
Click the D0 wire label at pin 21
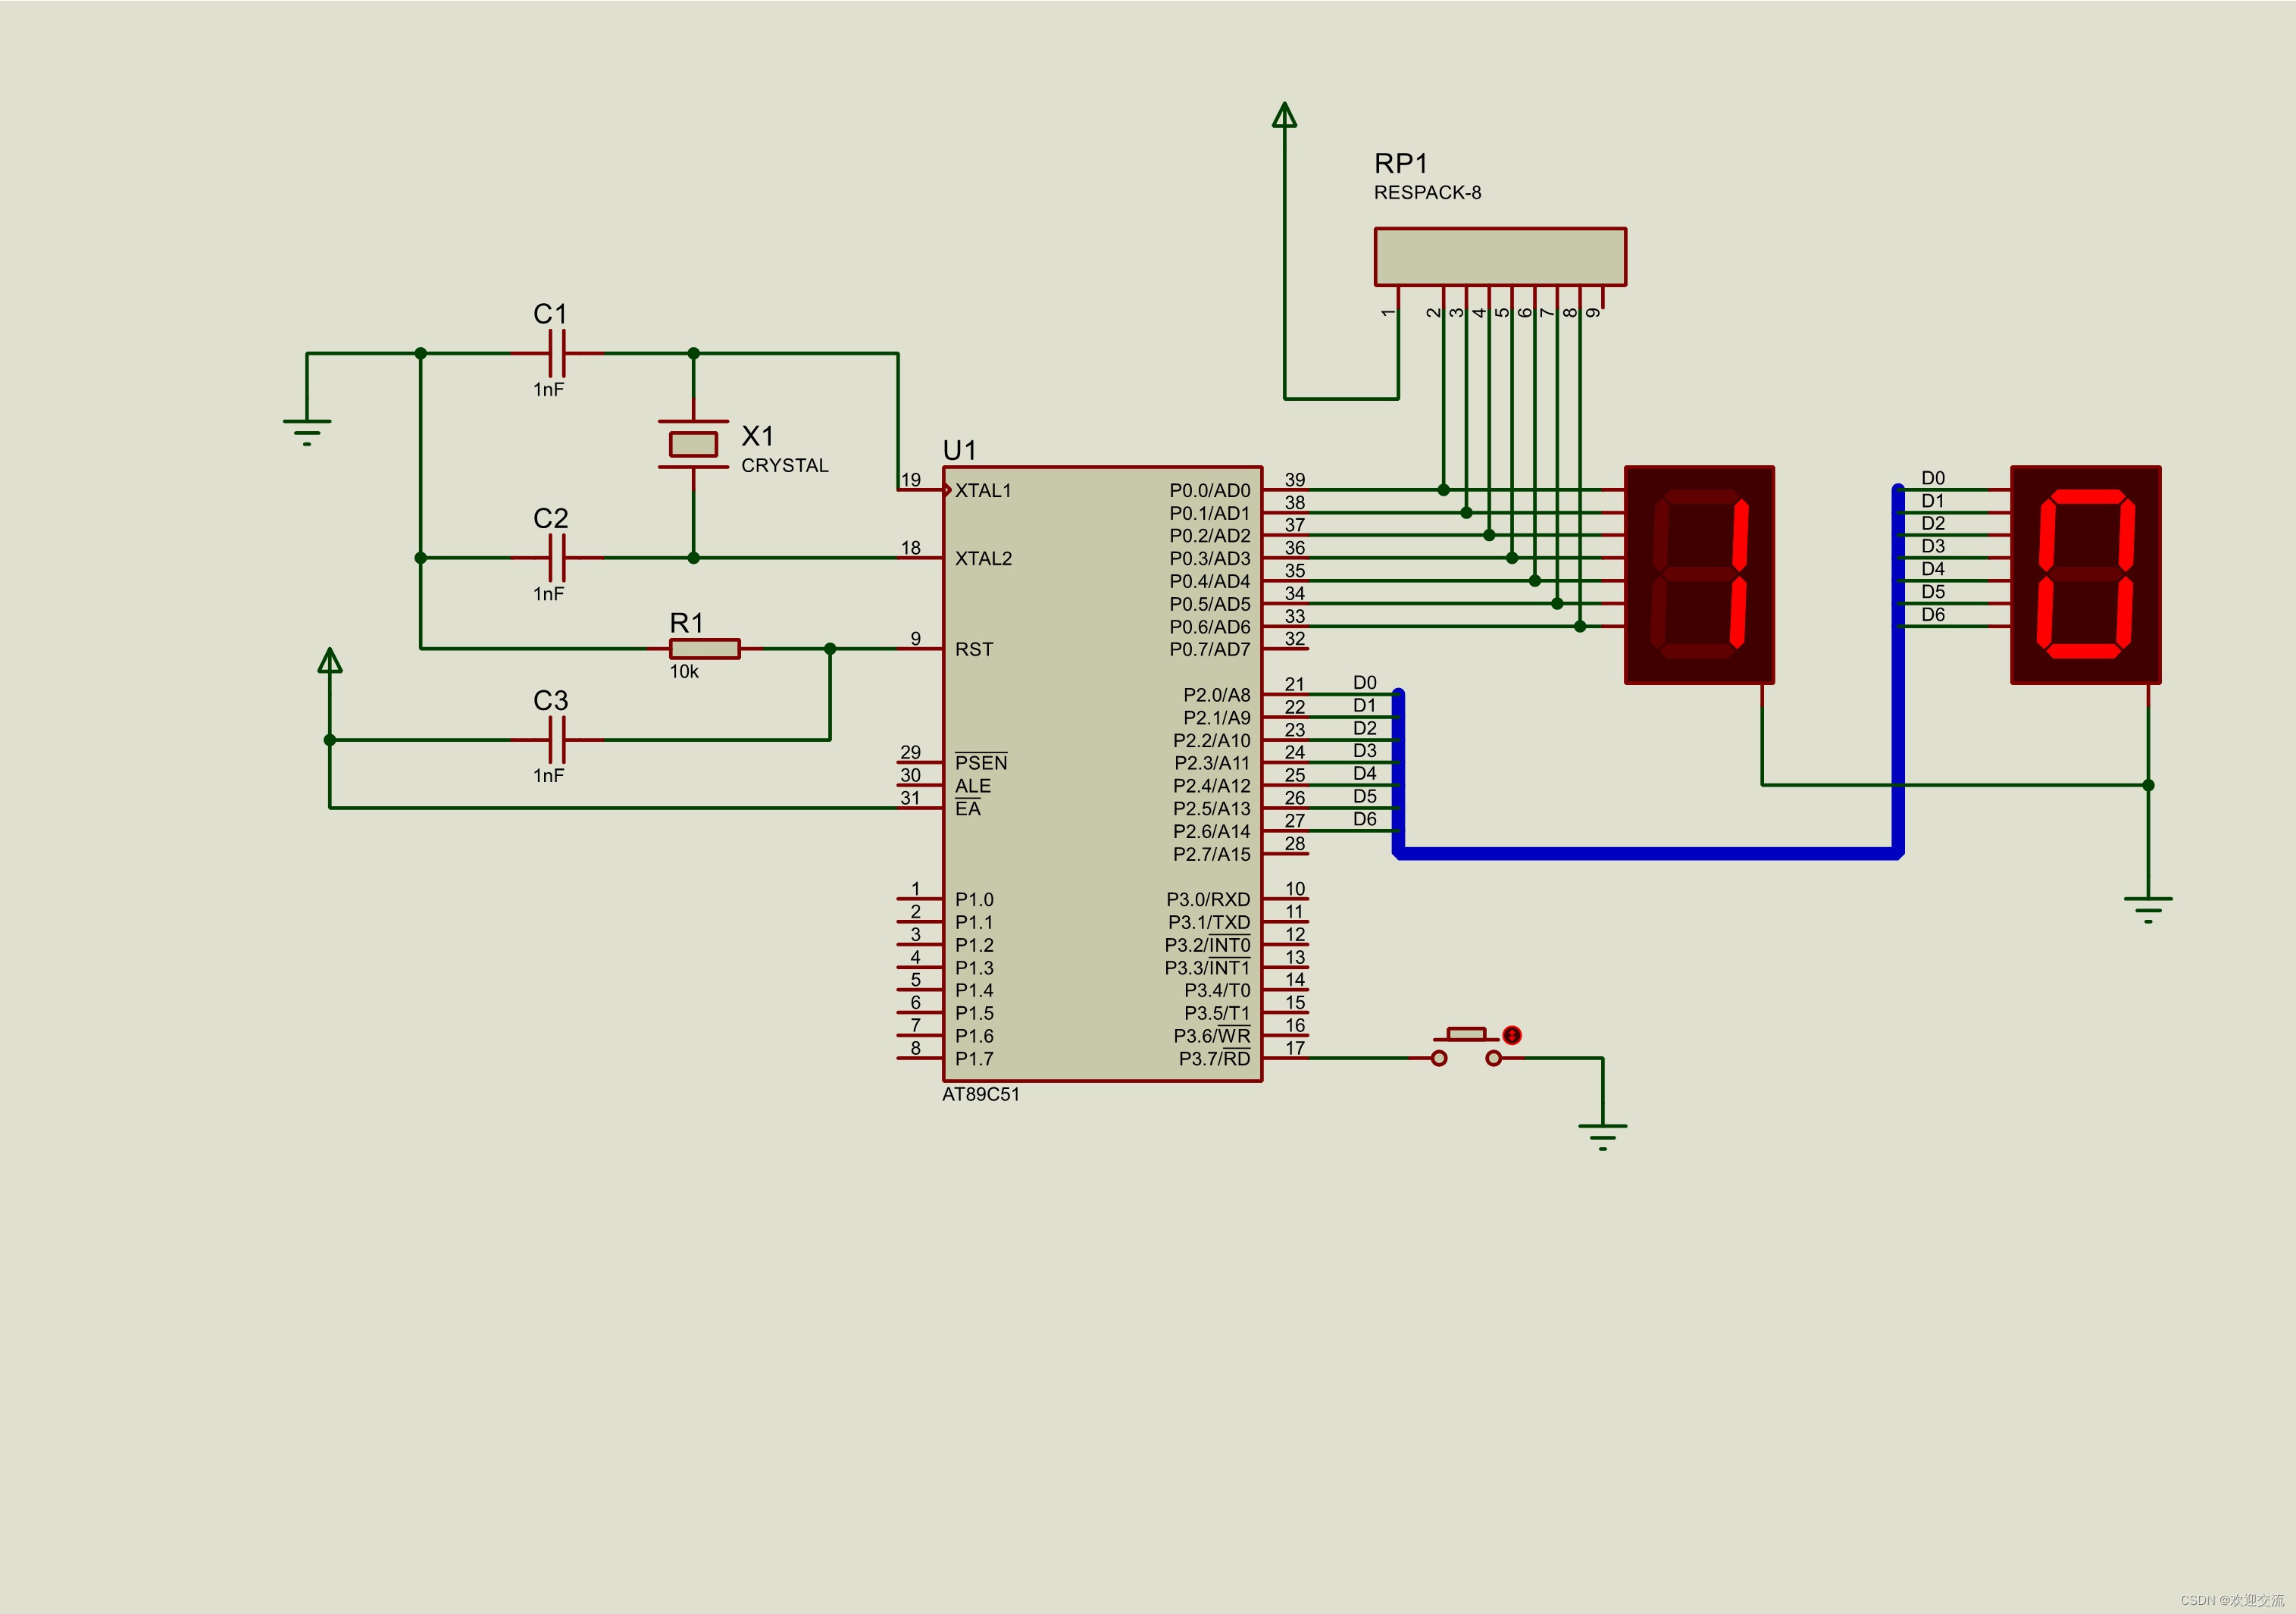coord(1365,682)
